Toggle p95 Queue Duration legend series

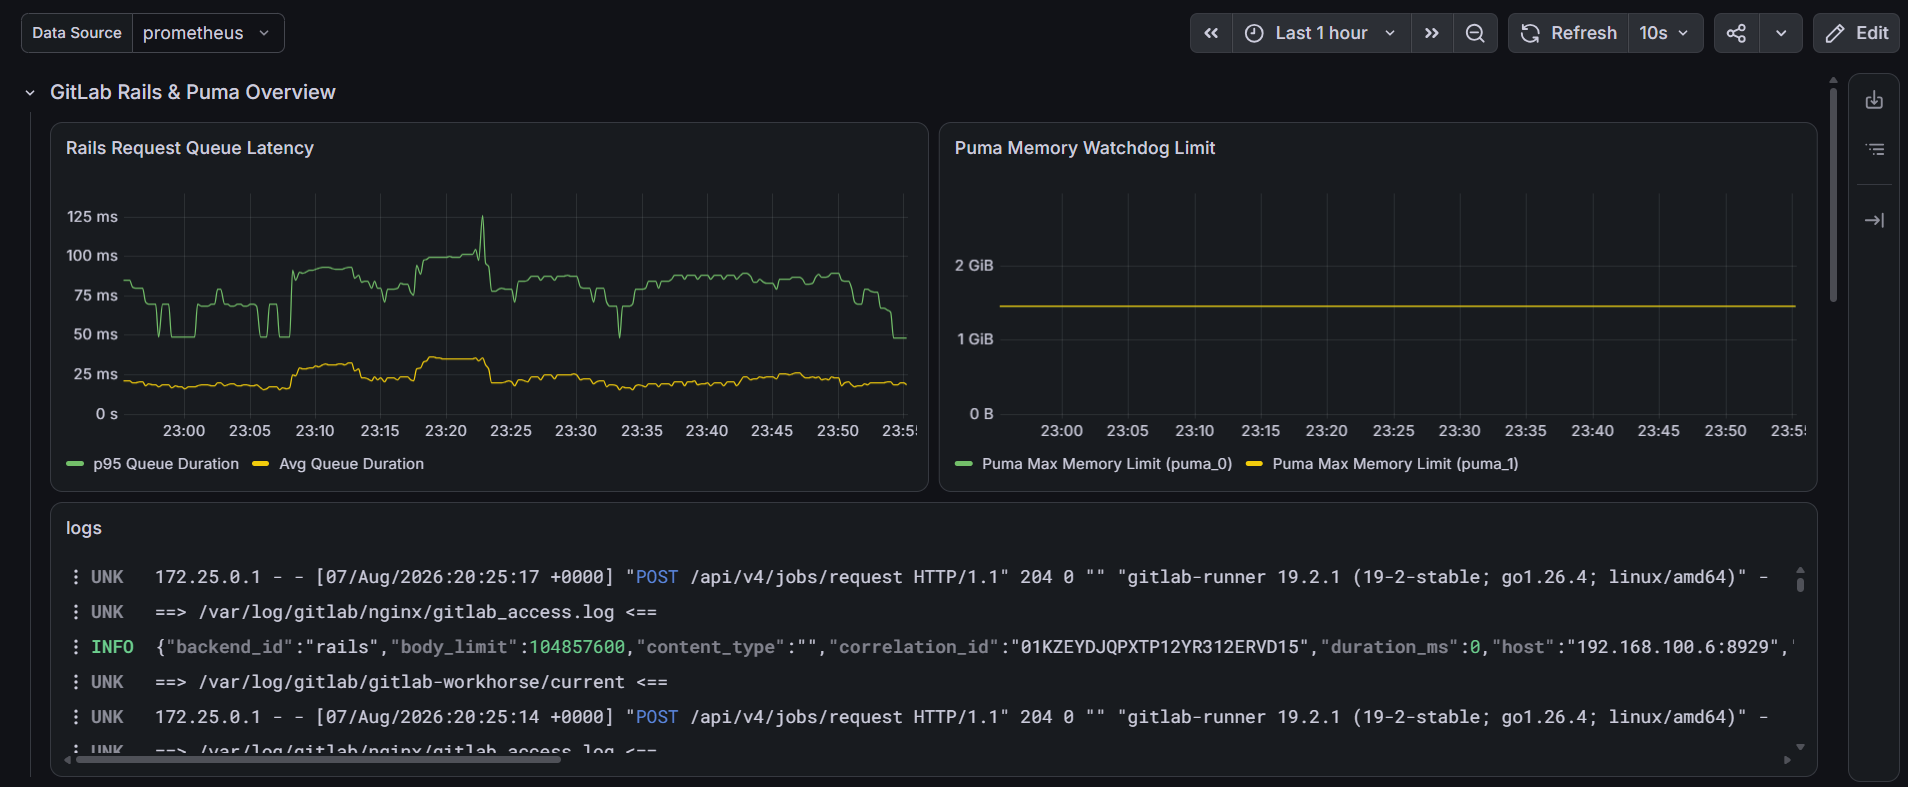pyautogui.click(x=166, y=464)
